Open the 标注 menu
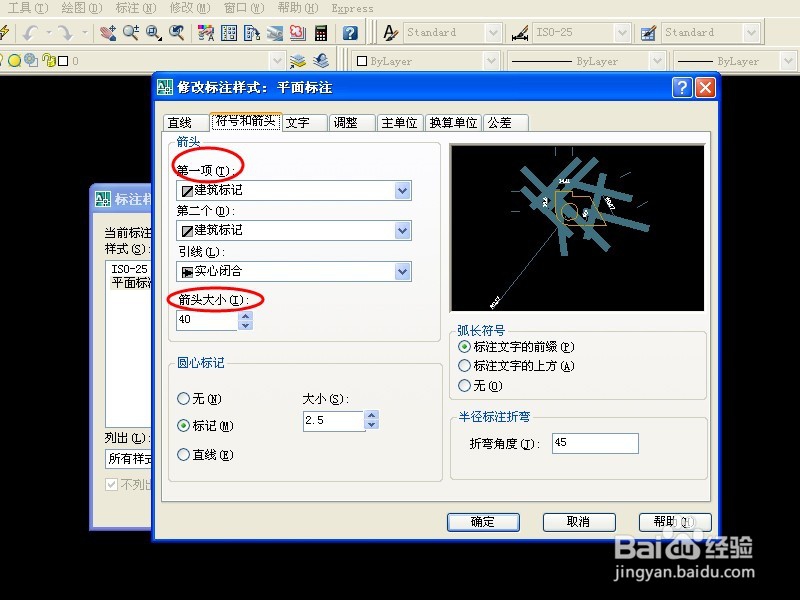Image resolution: width=800 pixels, height=600 pixels. point(136,8)
